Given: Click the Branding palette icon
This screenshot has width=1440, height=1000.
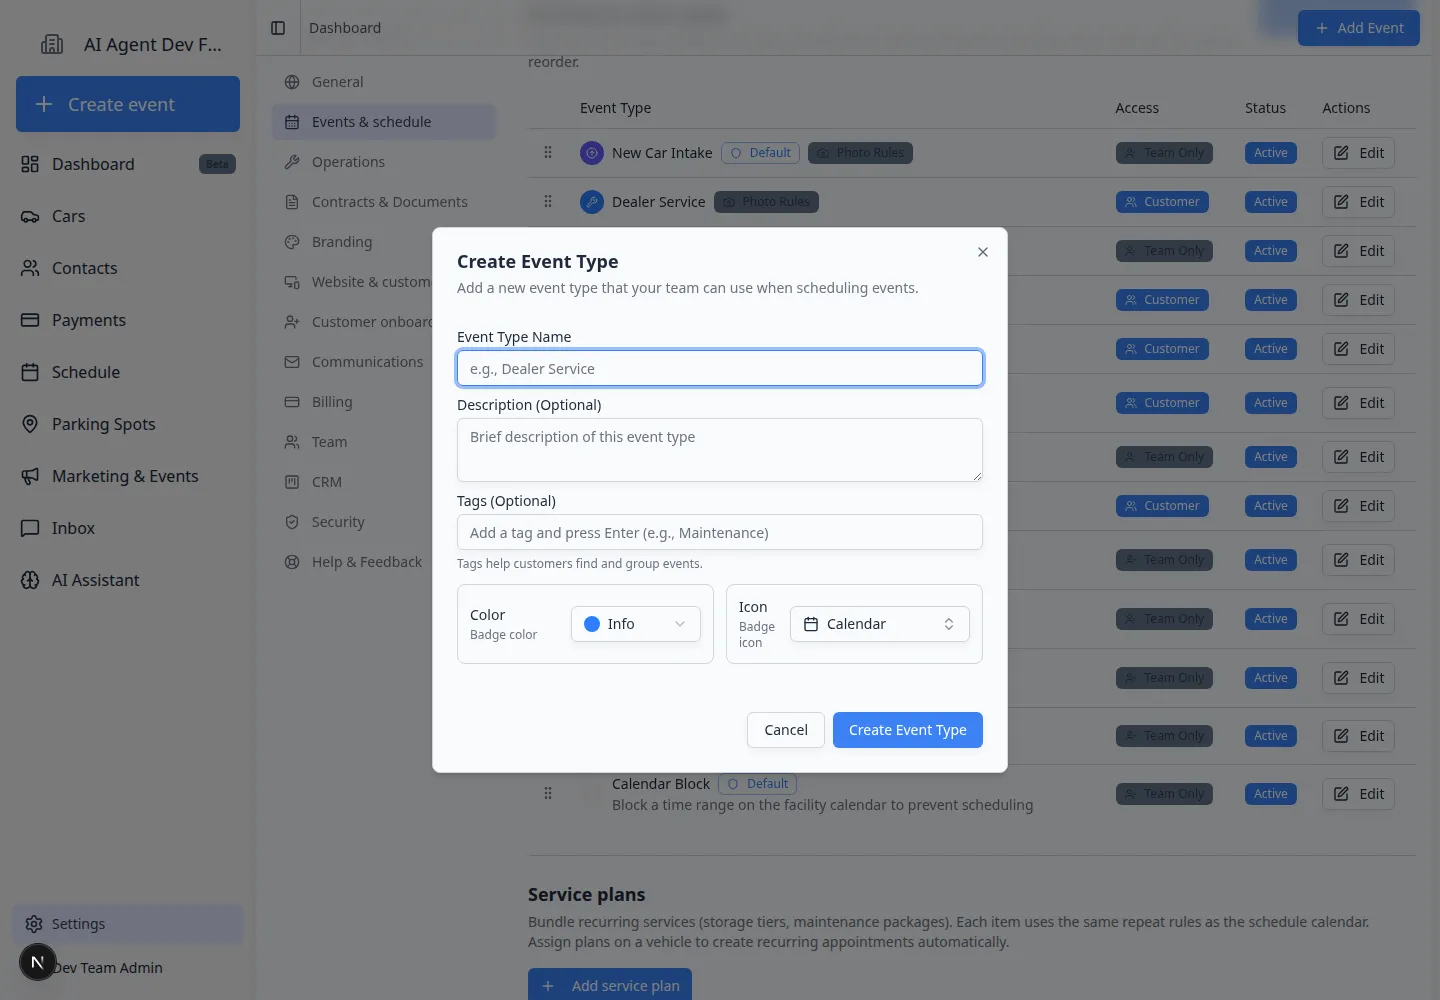Looking at the screenshot, I should point(292,242).
